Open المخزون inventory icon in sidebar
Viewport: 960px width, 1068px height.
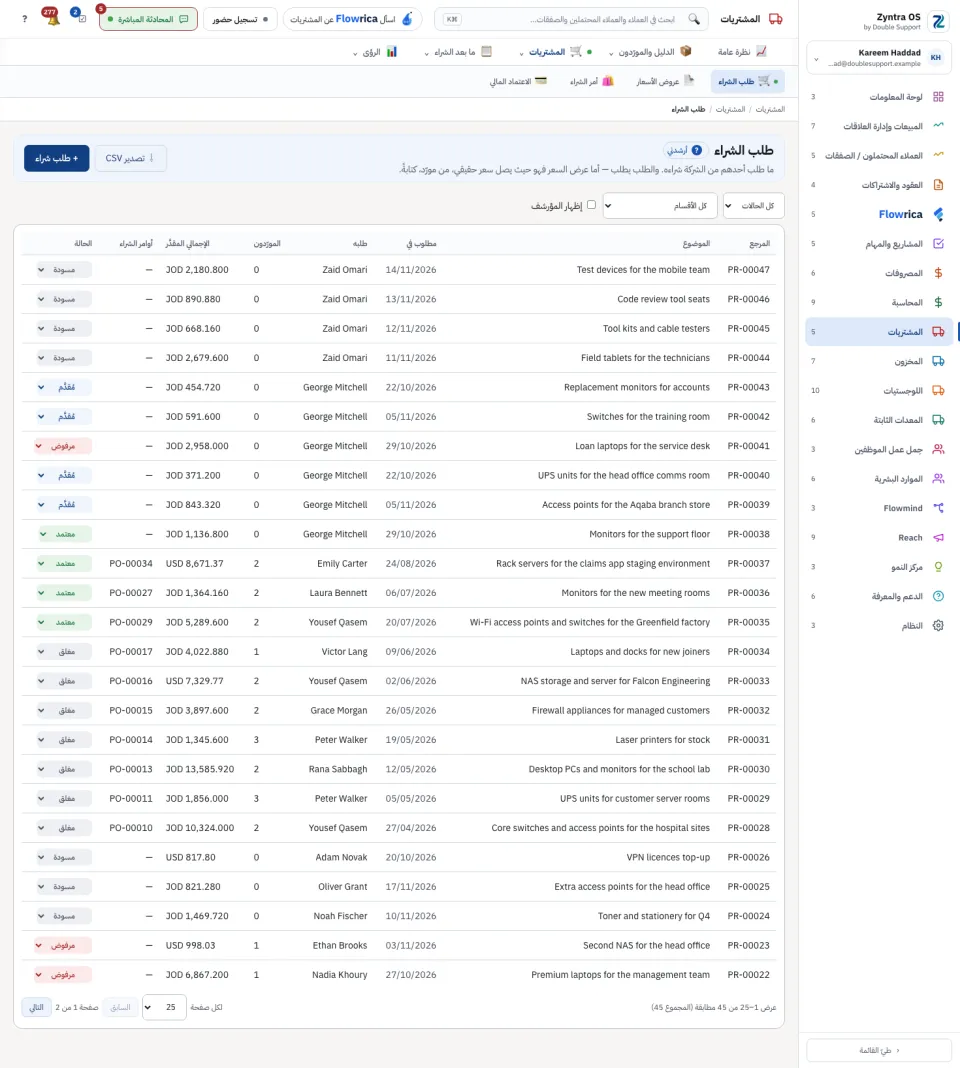(938, 361)
